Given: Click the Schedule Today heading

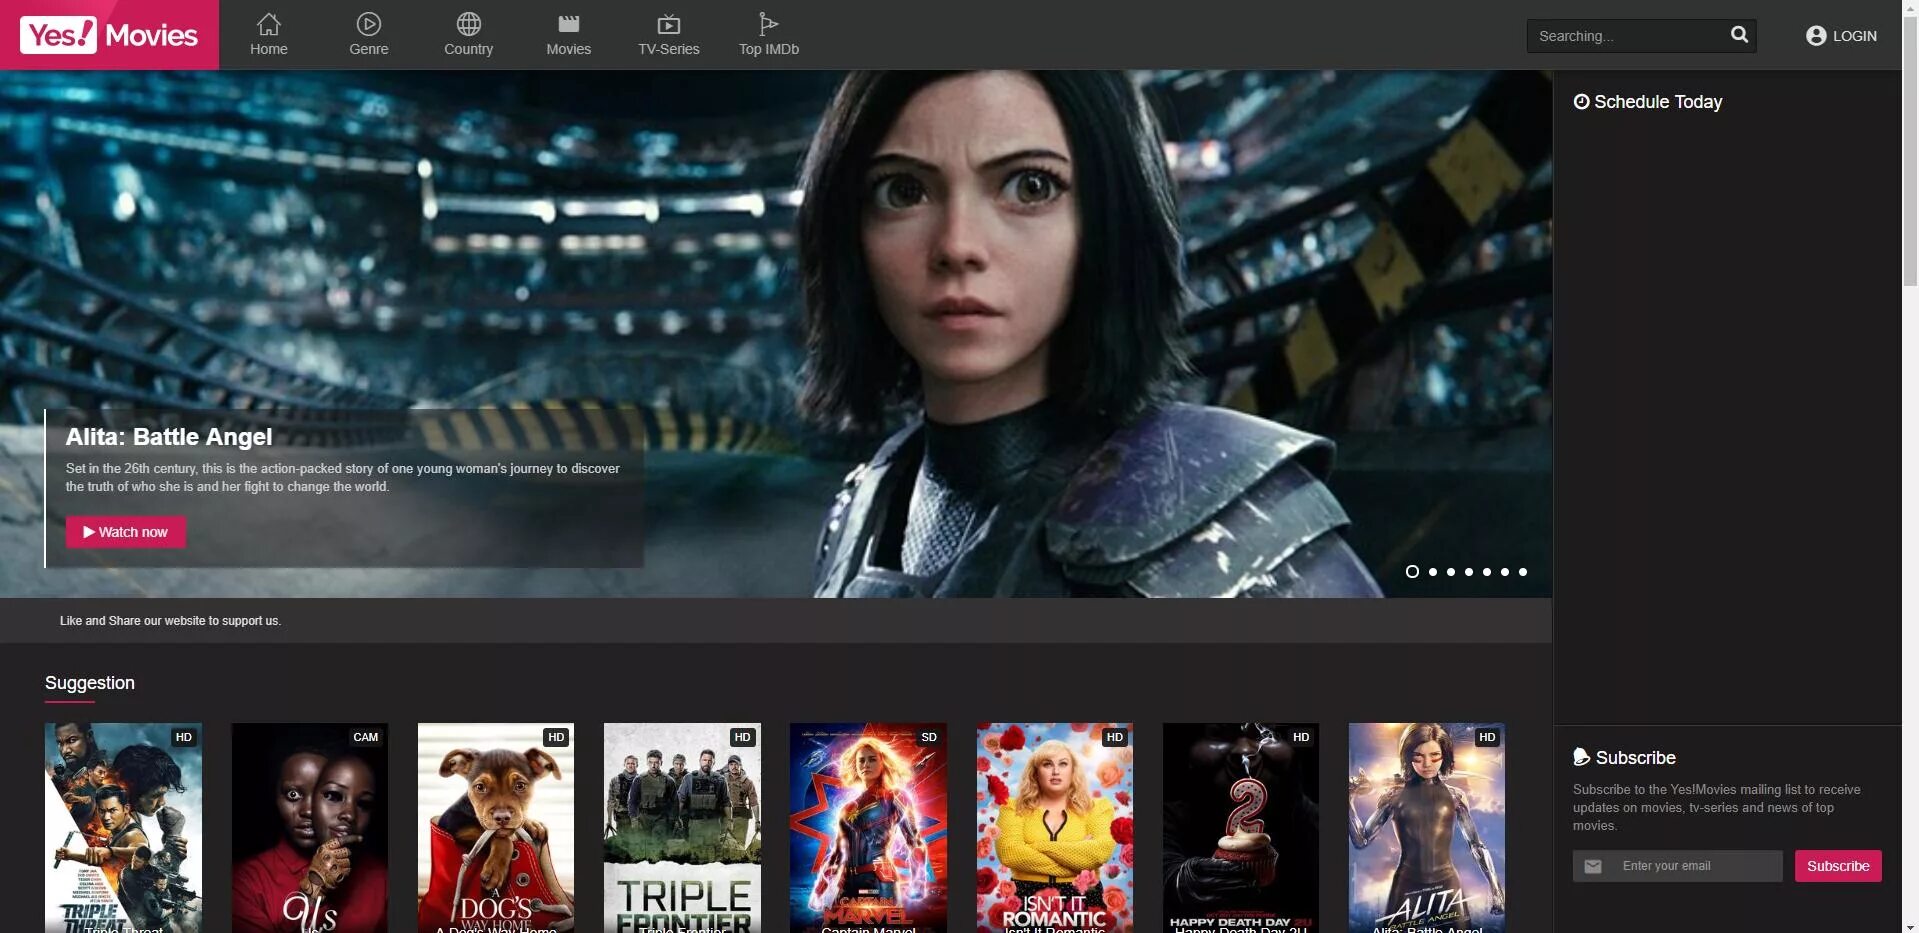Looking at the screenshot, I should tap(1658, 102).
